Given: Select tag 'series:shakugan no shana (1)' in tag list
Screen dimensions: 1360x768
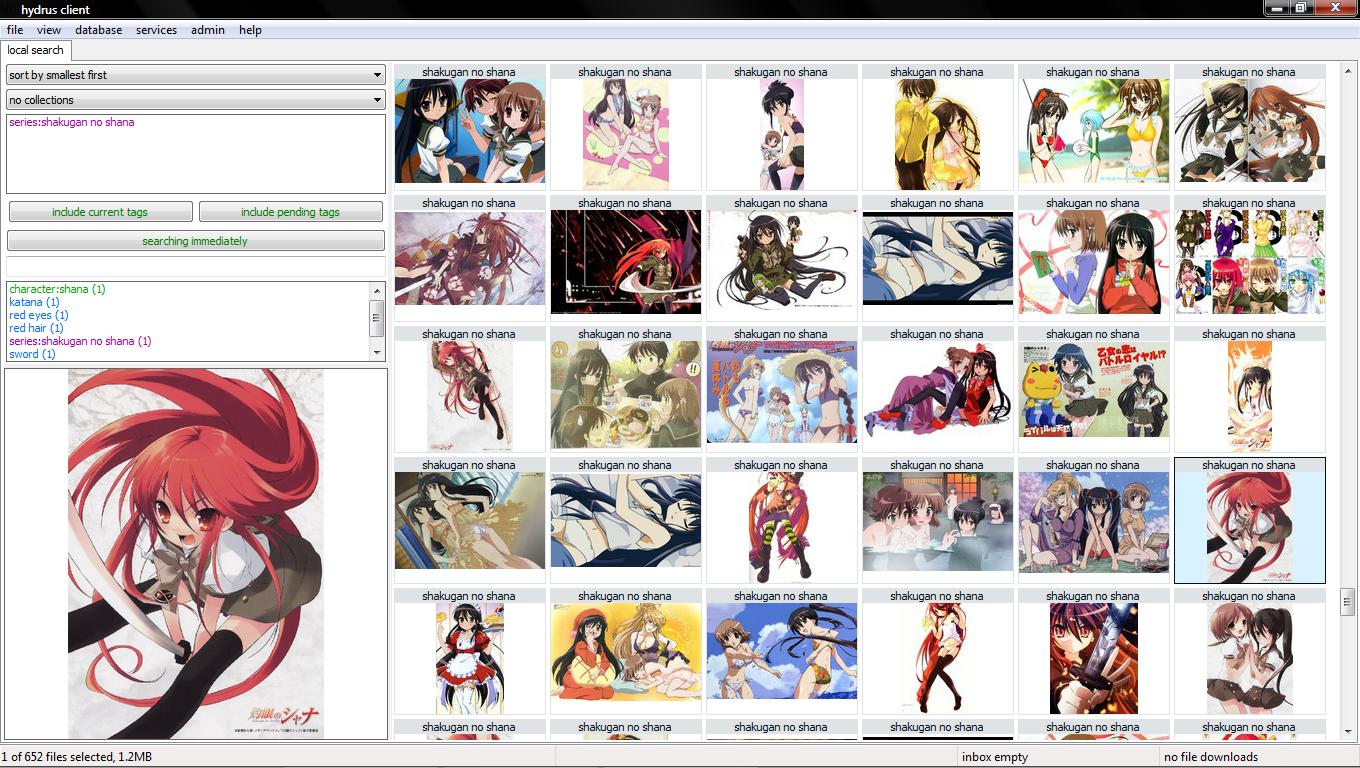Looking at the screenshot, I should [80, 341].
